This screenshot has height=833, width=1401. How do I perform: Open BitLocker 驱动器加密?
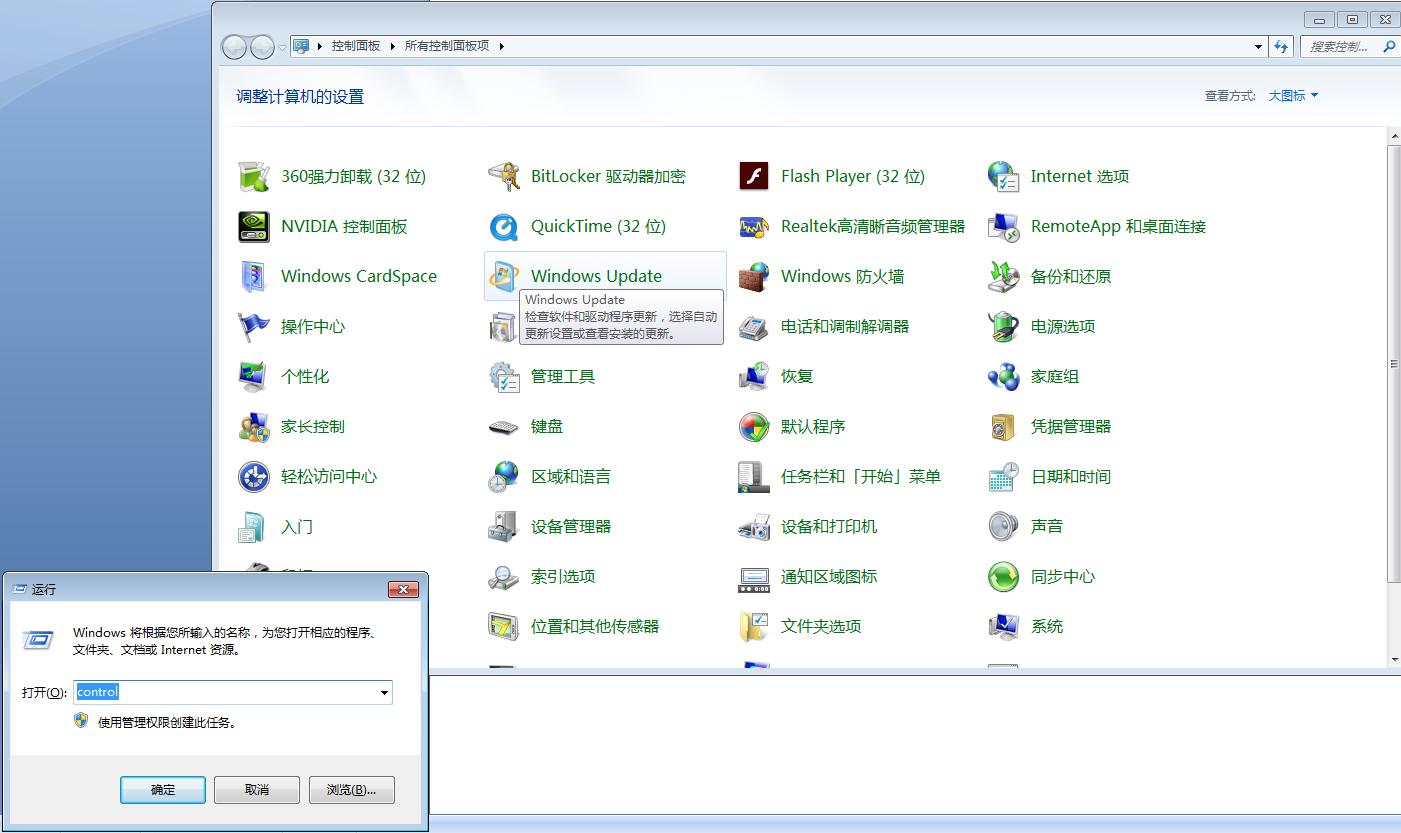pos(607,176)
